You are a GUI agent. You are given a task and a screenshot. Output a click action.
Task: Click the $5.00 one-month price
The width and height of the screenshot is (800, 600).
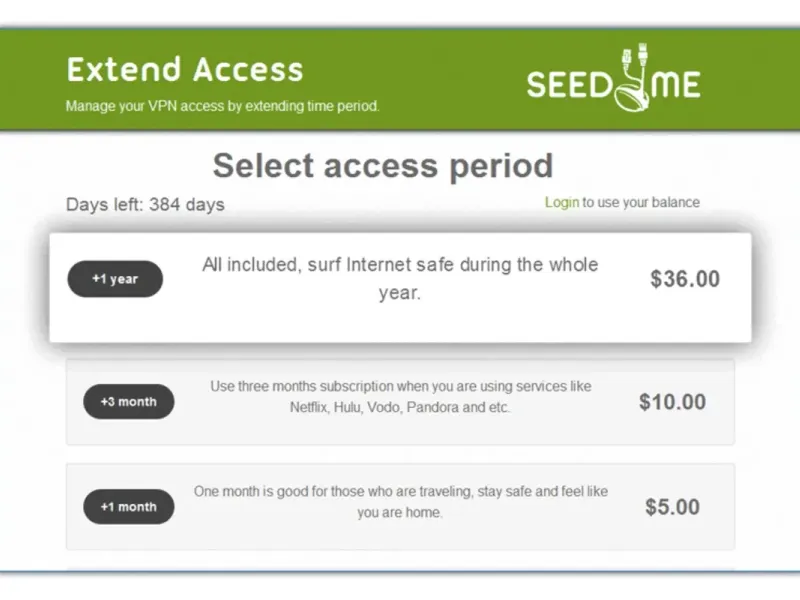672,507
